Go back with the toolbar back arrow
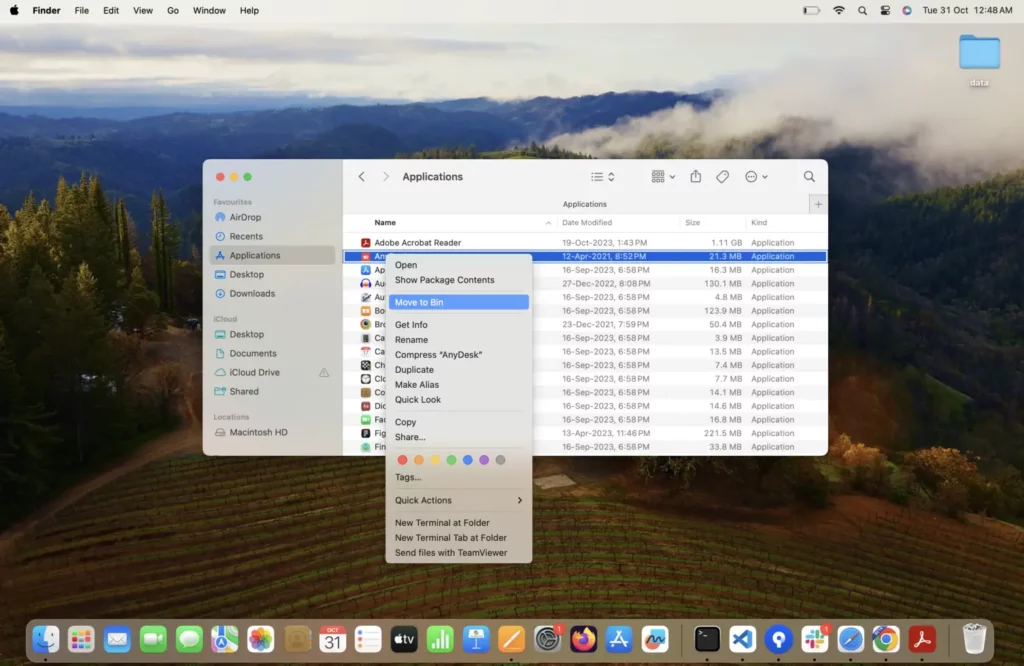The width and height of the screenshot is (1024, 666). [362, 177]
